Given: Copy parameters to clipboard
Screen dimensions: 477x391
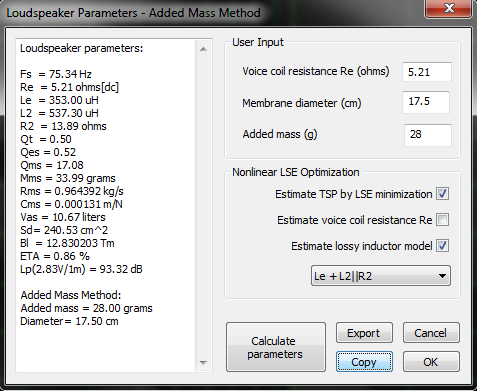Looking at the screenshot, I should tap(364, 362).
